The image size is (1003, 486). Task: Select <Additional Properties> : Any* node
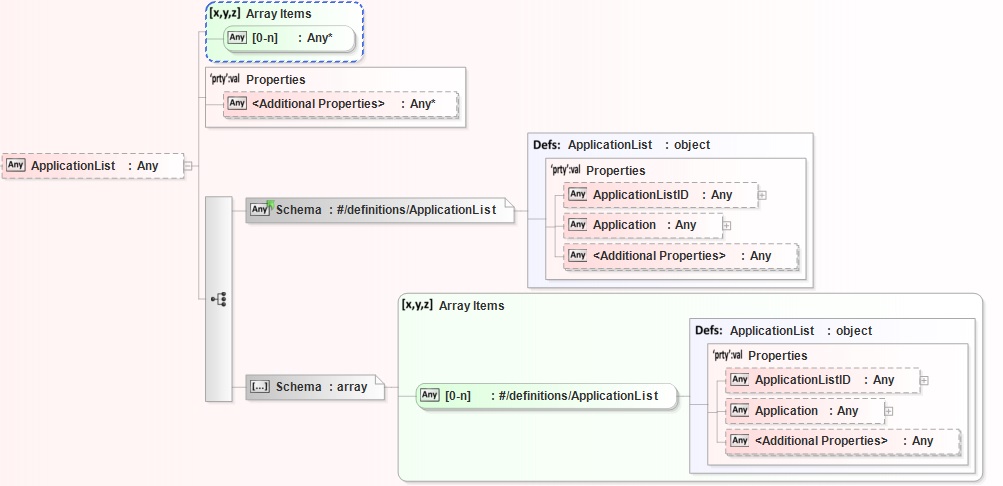click(x=339, y=103)
